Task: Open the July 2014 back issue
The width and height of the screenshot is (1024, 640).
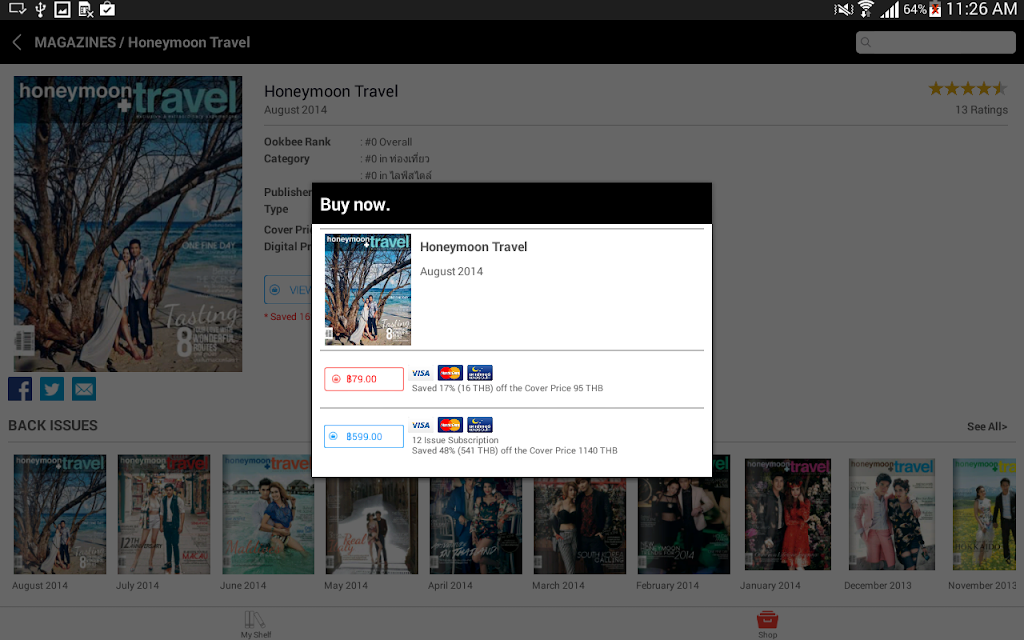Action: 164,515
